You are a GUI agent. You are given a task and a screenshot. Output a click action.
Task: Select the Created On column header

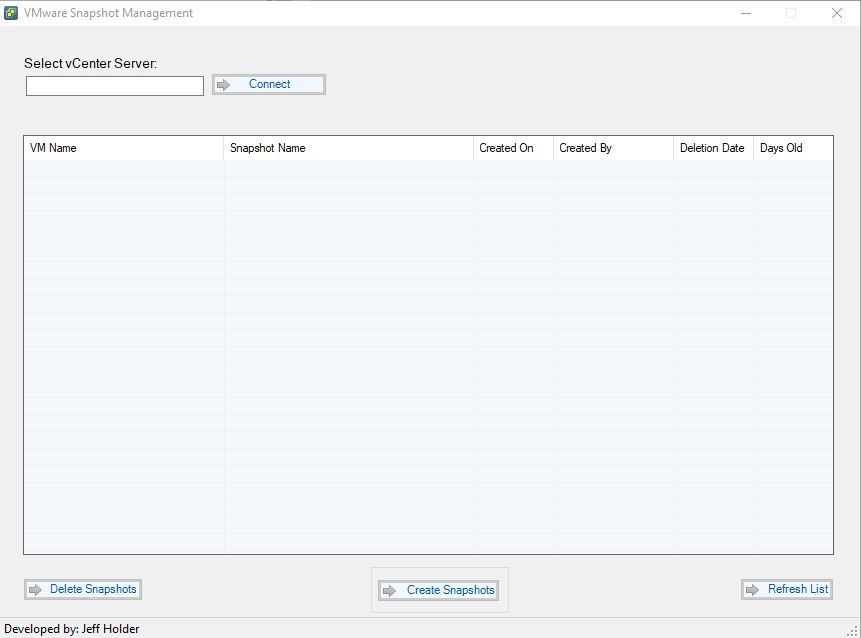coord(512,148)
